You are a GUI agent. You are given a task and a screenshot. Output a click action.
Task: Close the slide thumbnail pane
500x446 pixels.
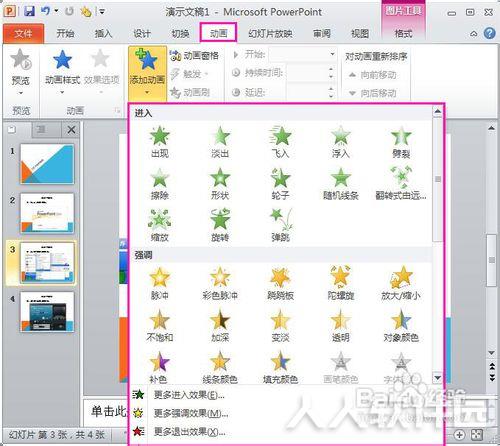pos(71,130)
